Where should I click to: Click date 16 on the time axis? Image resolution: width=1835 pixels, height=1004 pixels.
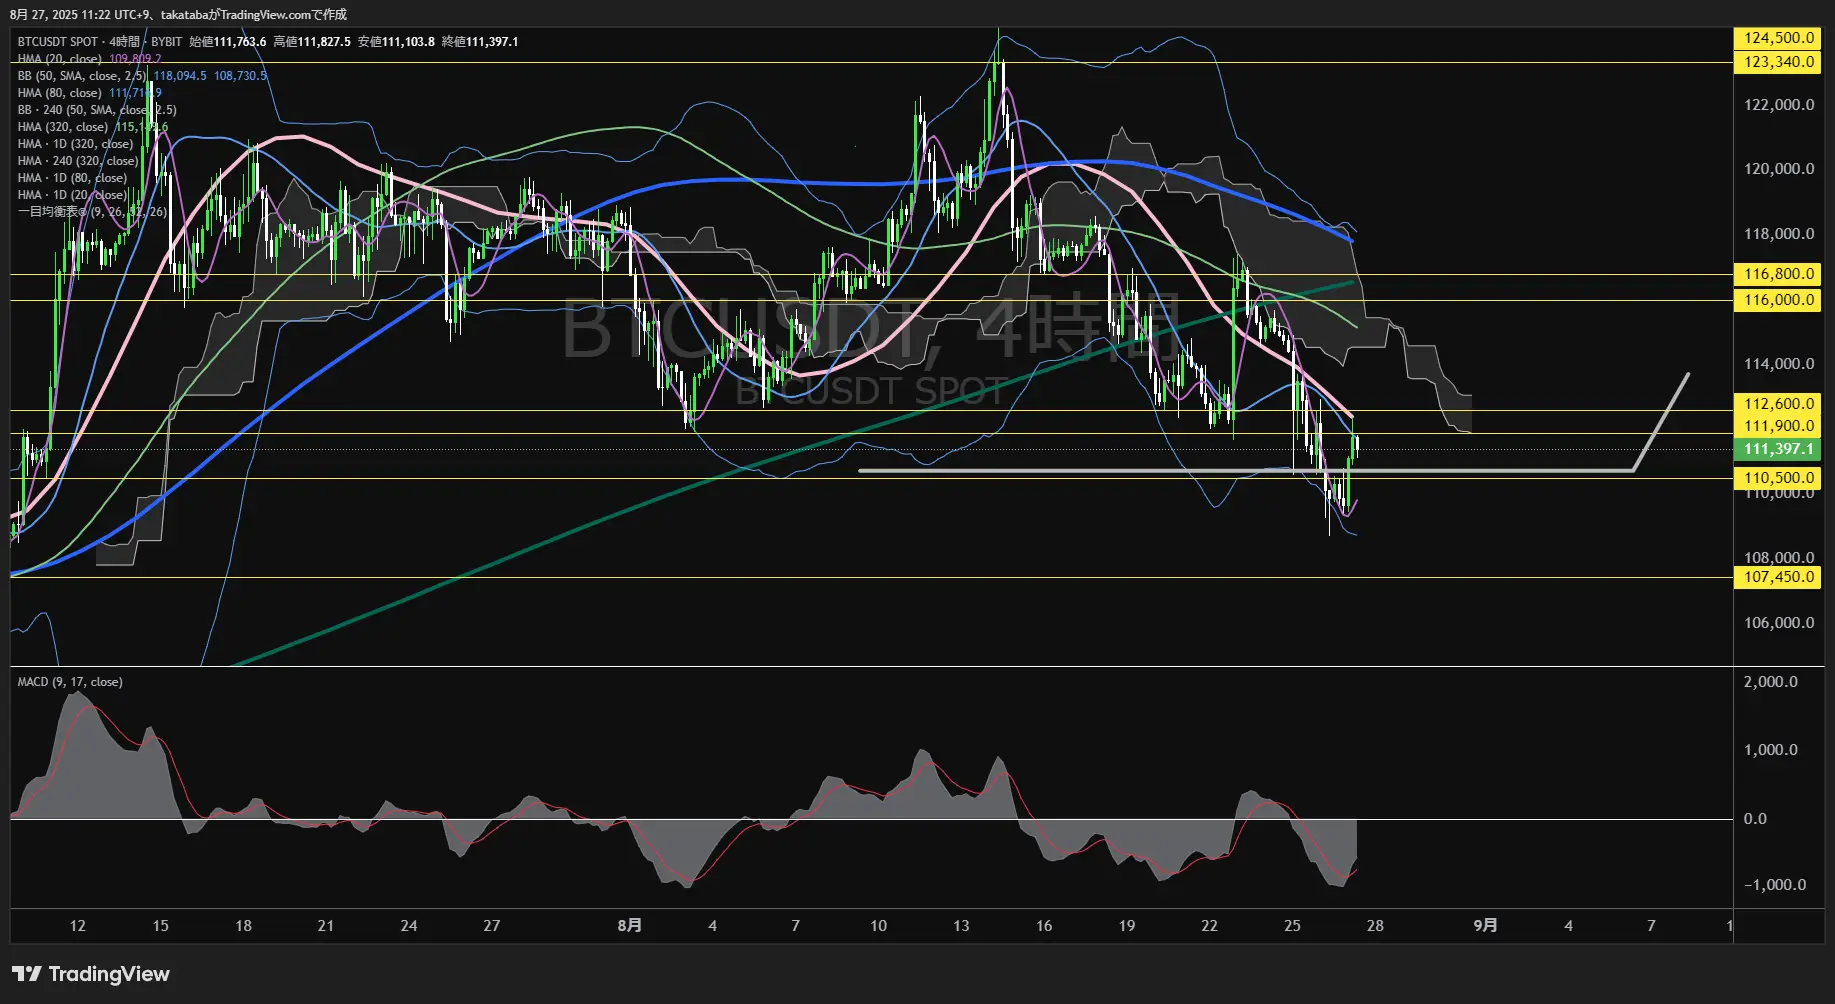click(1044, 926)
